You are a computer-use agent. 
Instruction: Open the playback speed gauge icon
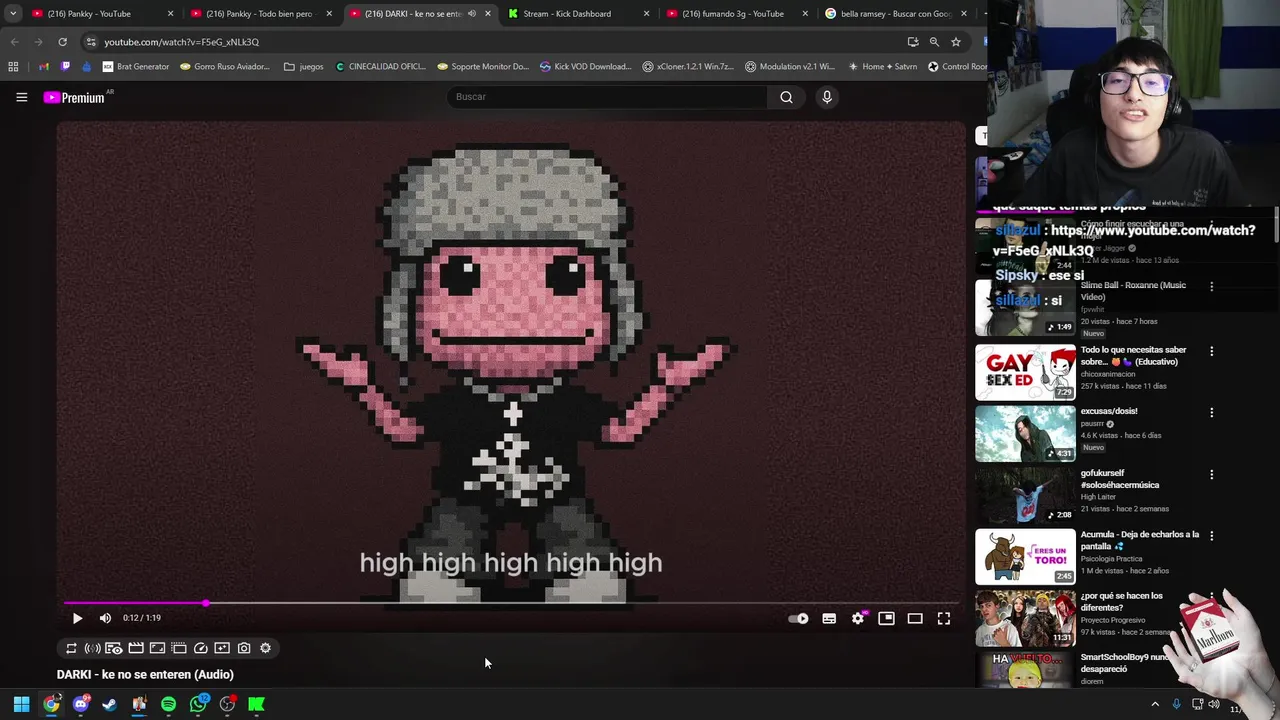(201, 648)
